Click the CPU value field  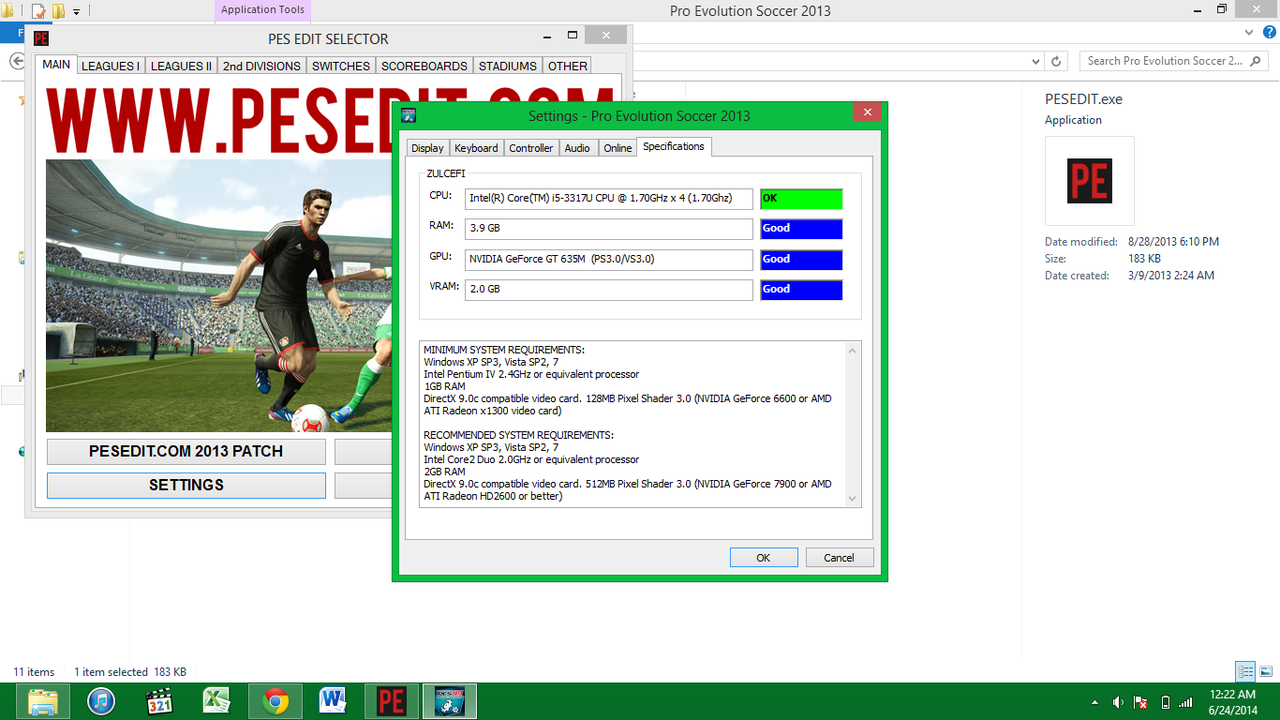click(x=609, y=199)
